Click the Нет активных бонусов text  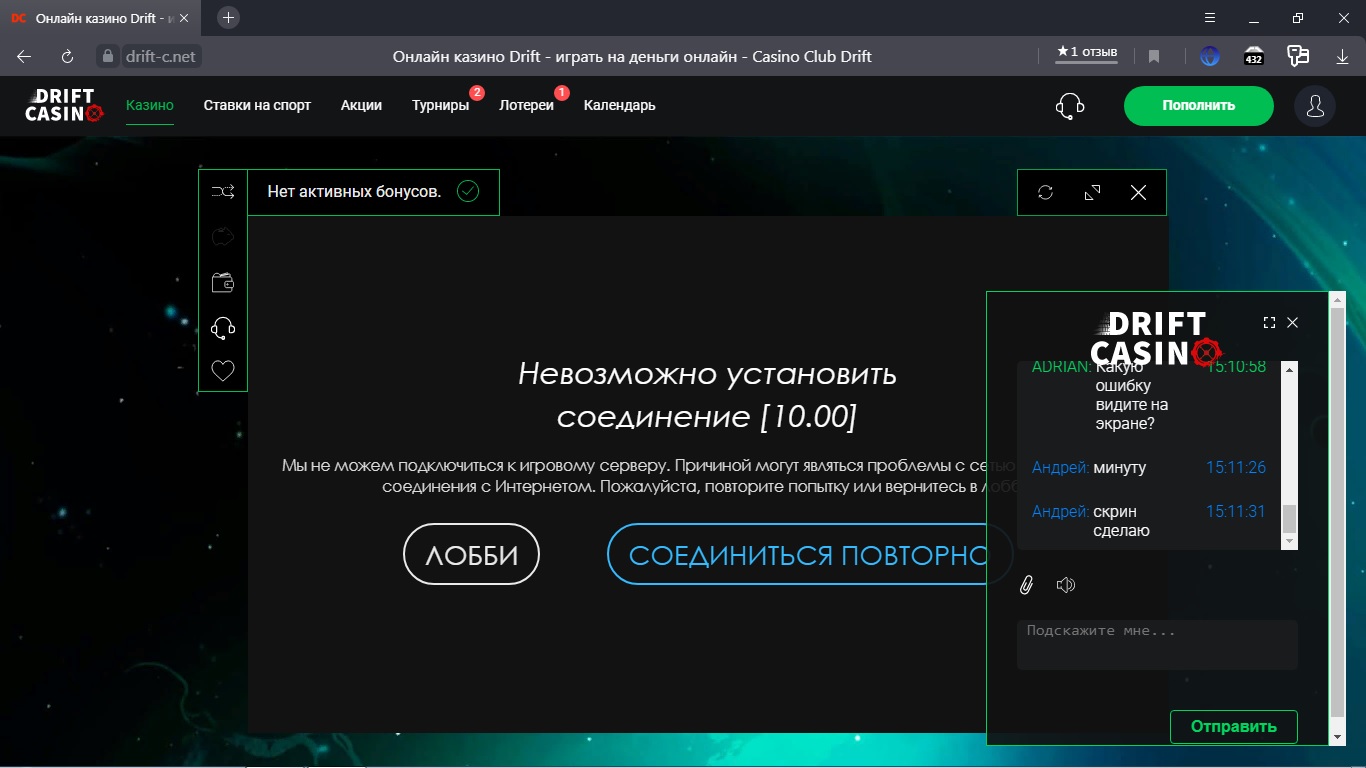coord(354,191)
